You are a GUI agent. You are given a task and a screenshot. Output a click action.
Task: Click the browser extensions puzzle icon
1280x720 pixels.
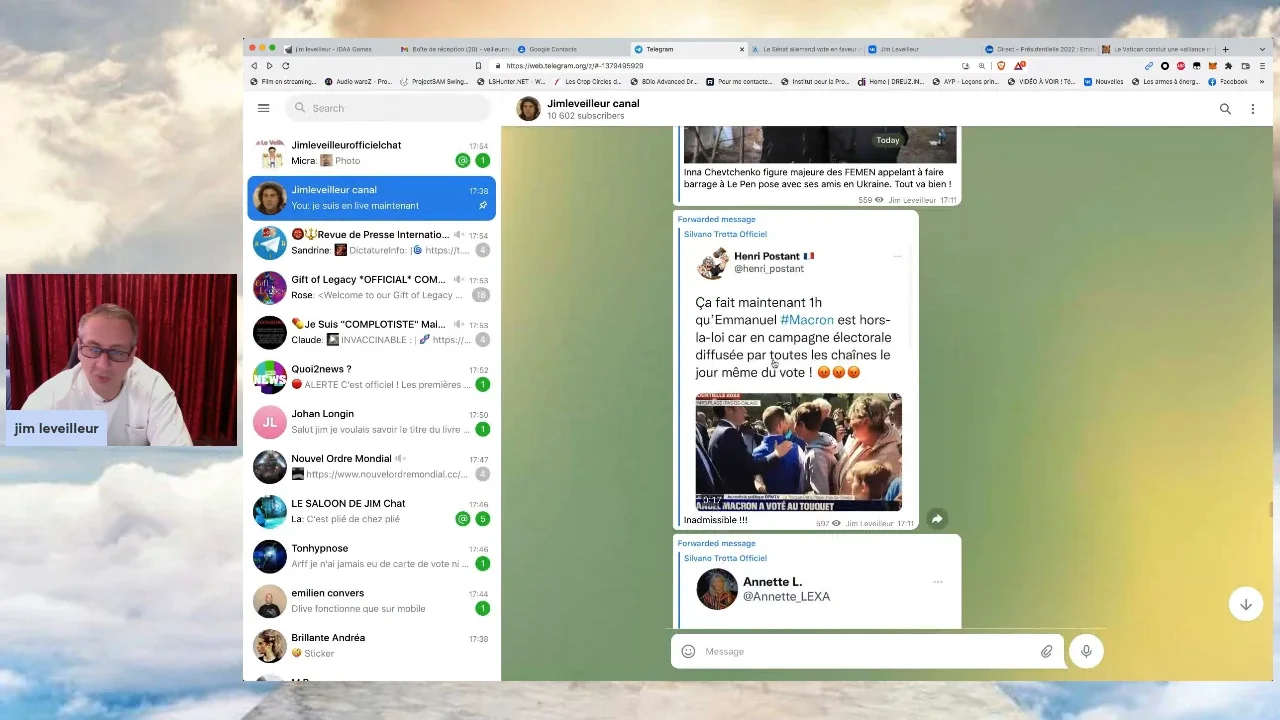point(1228,66)
